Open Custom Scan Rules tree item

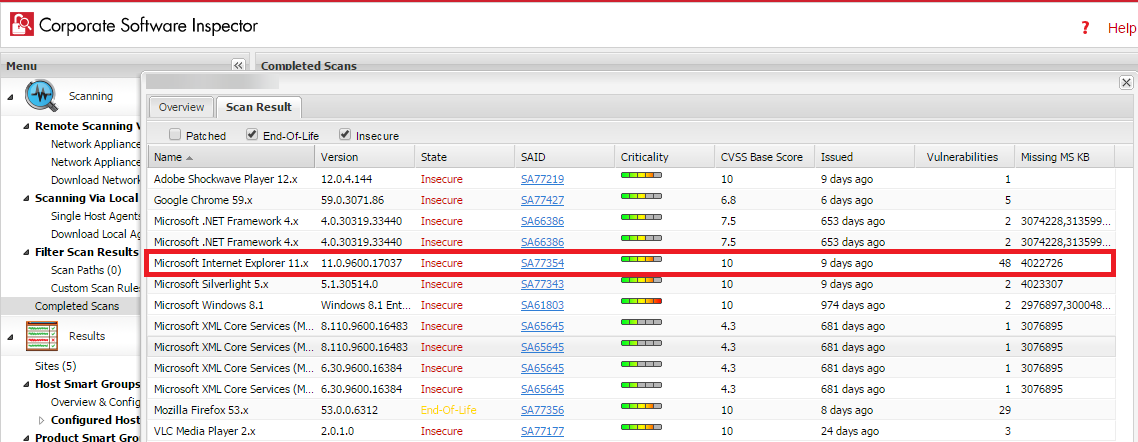click(x=94, y=288)
